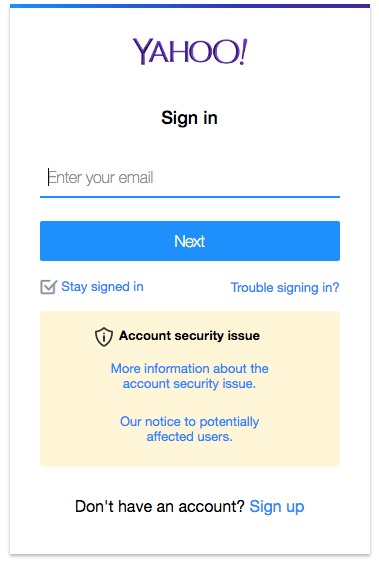
Task: Click the Next button
Action: tap(190, 241)
